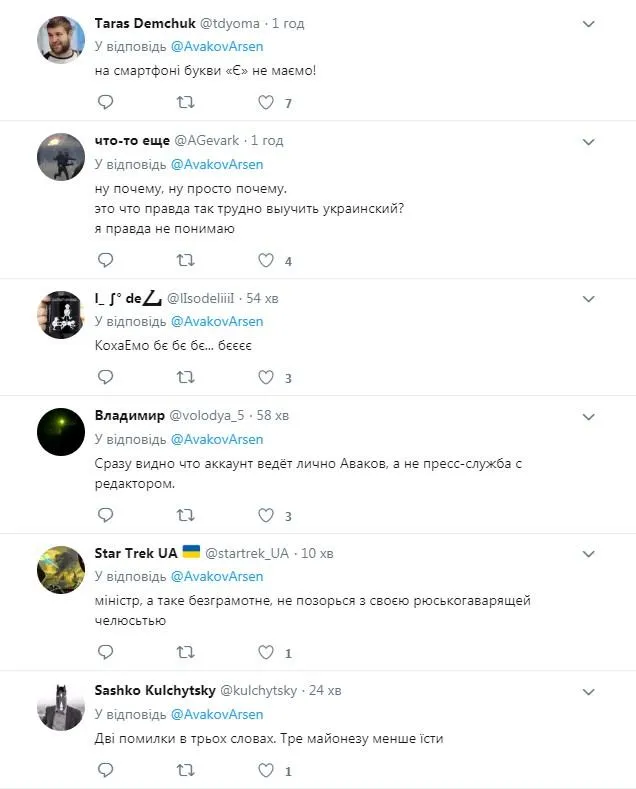
Task: Open more options on Владимир's tweet
Action: [x=588, y=415]
